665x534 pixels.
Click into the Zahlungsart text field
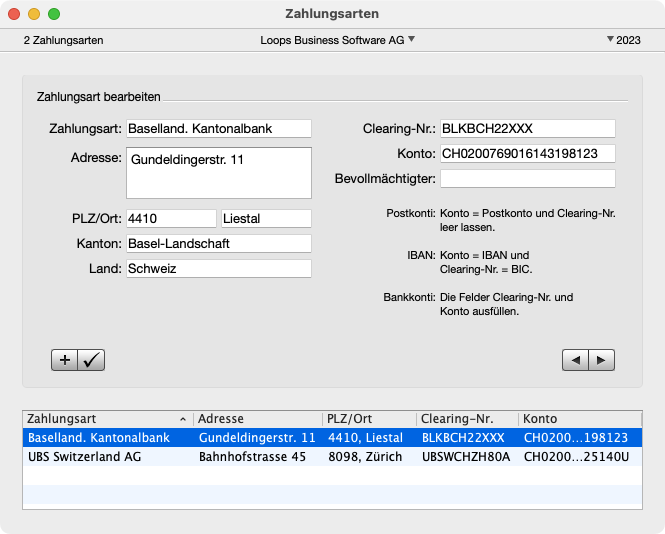click(x=218, y=128)
